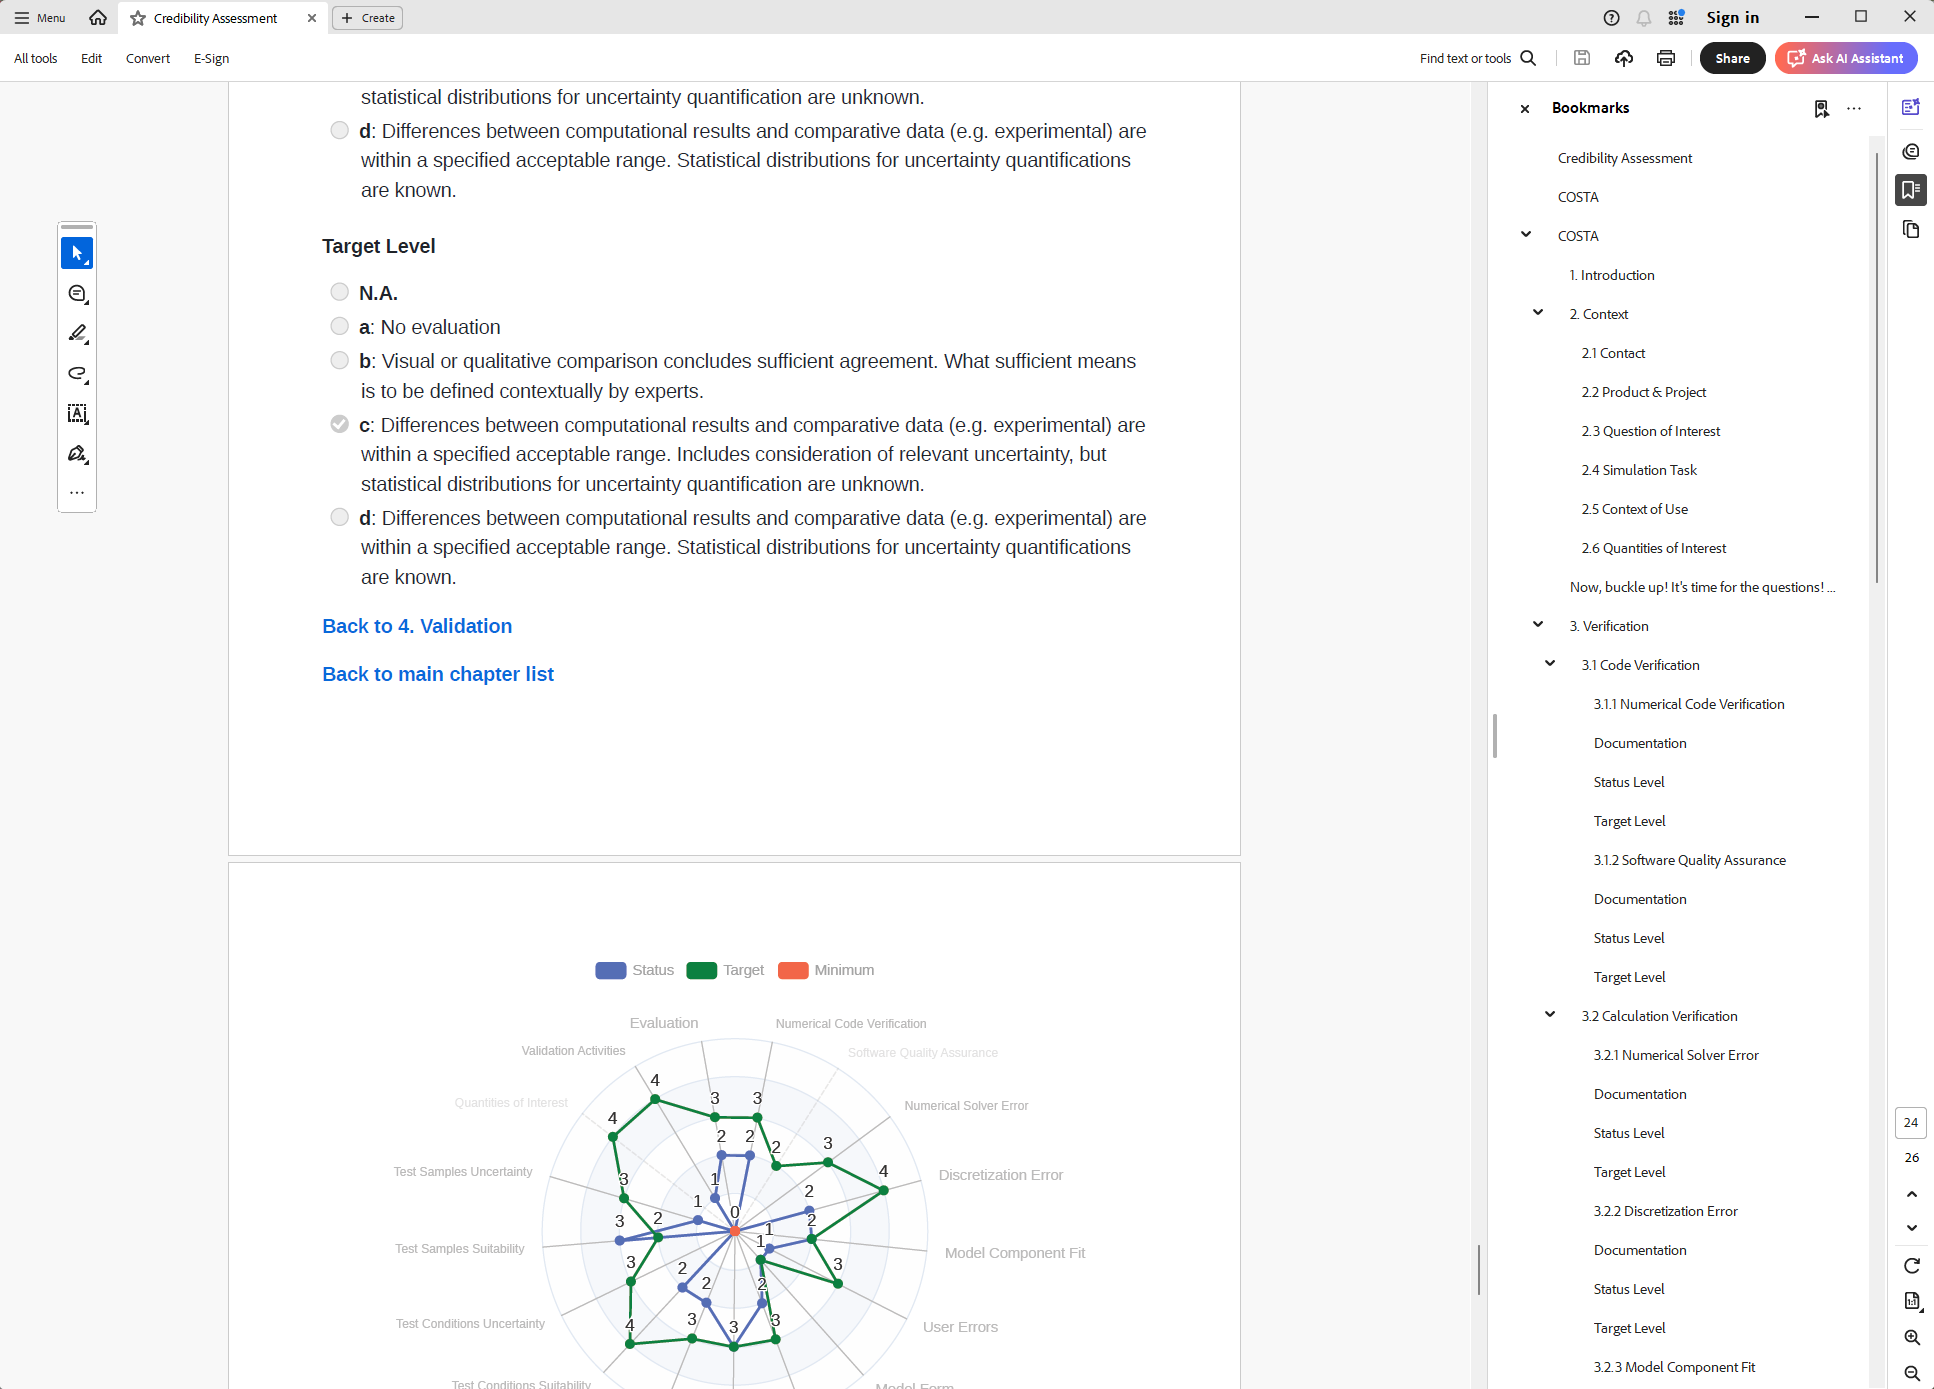Click the current page number box
This screenshot has height=1389, width=1934.
coord(1911,1123)
